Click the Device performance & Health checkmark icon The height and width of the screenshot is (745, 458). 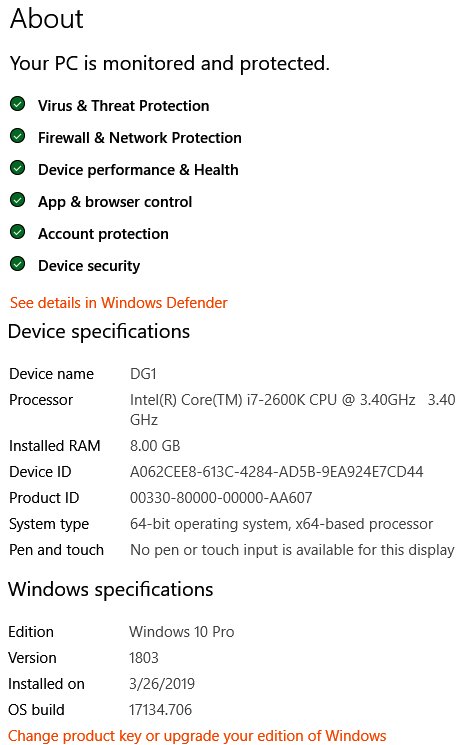pos(18,168)
